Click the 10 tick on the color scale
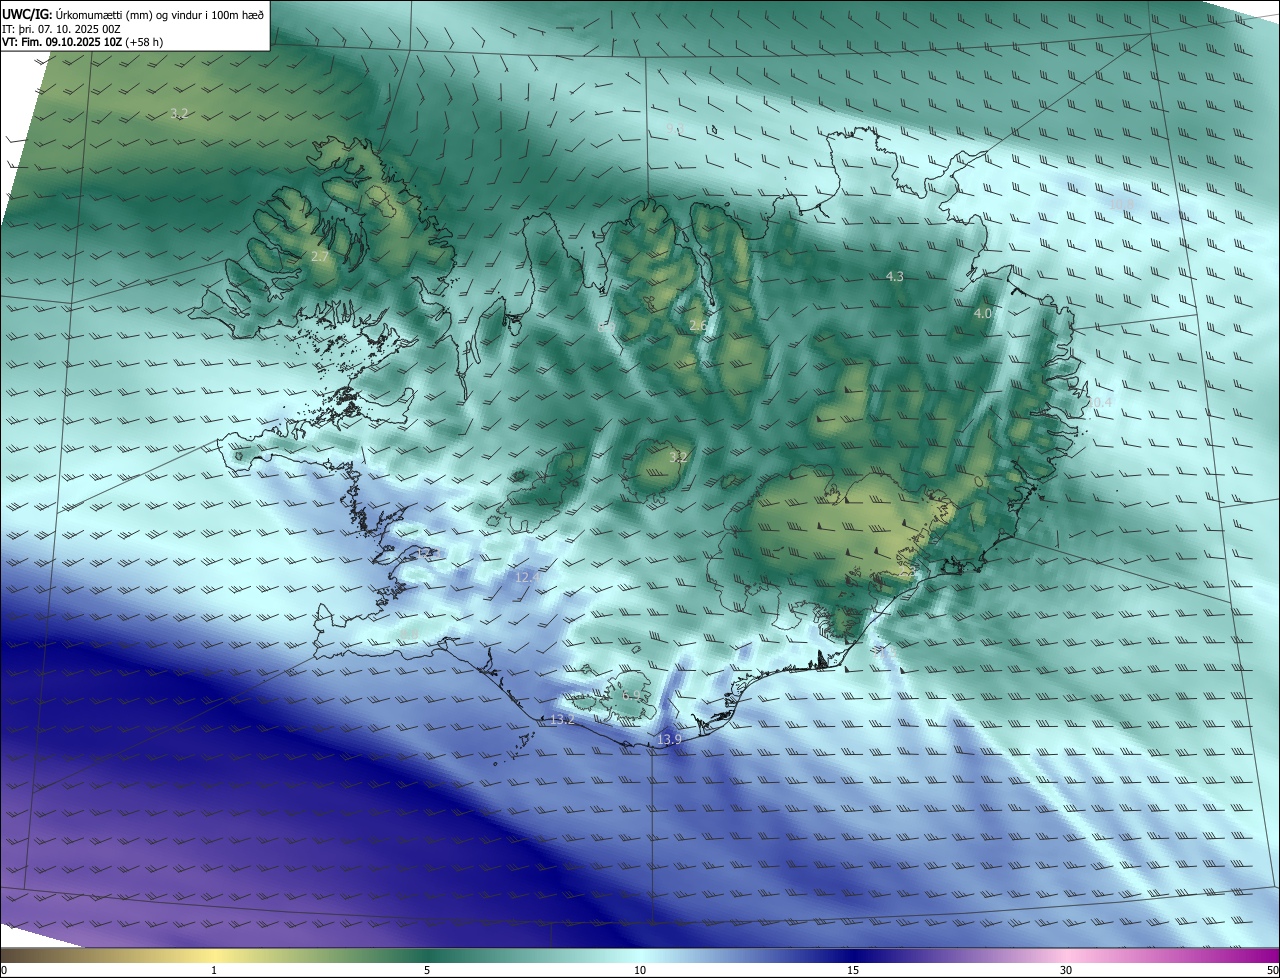 [640, 971]
